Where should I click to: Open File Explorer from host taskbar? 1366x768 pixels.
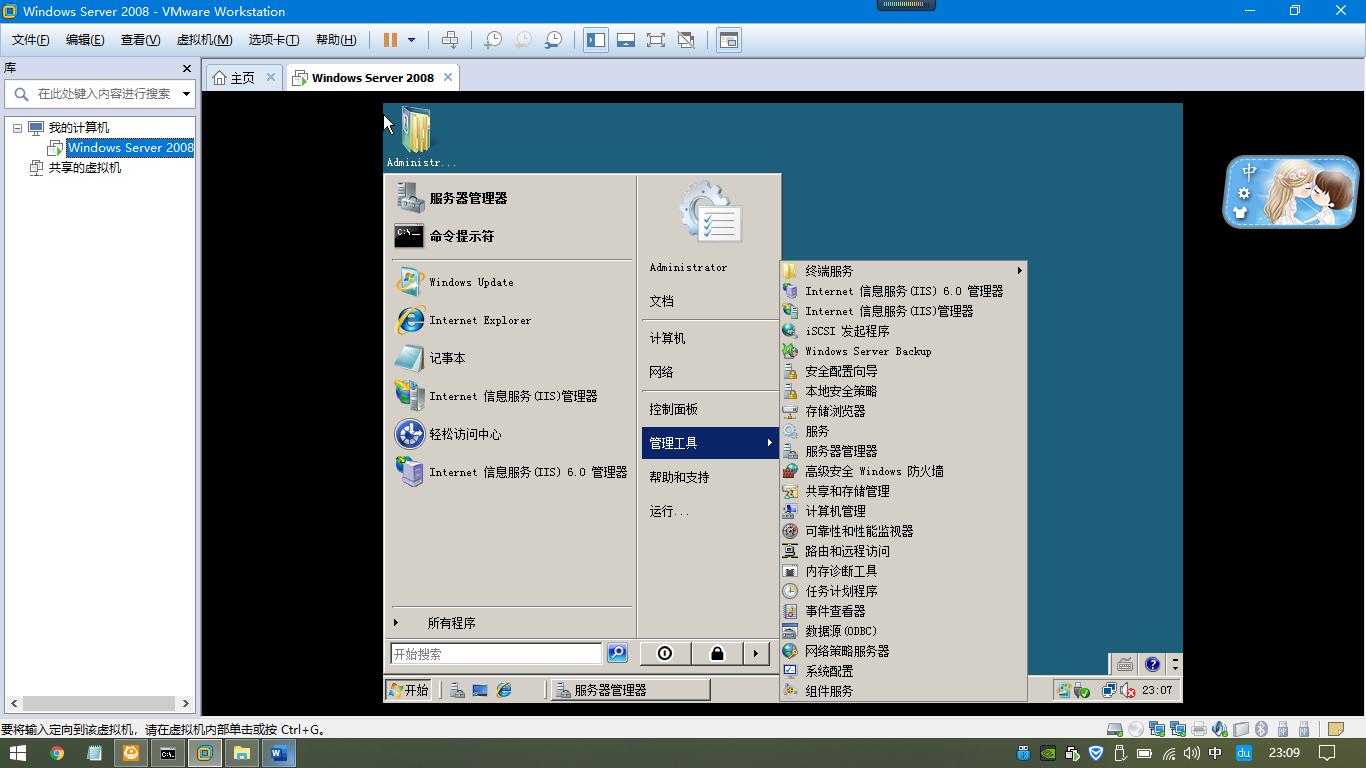[242, 753]
